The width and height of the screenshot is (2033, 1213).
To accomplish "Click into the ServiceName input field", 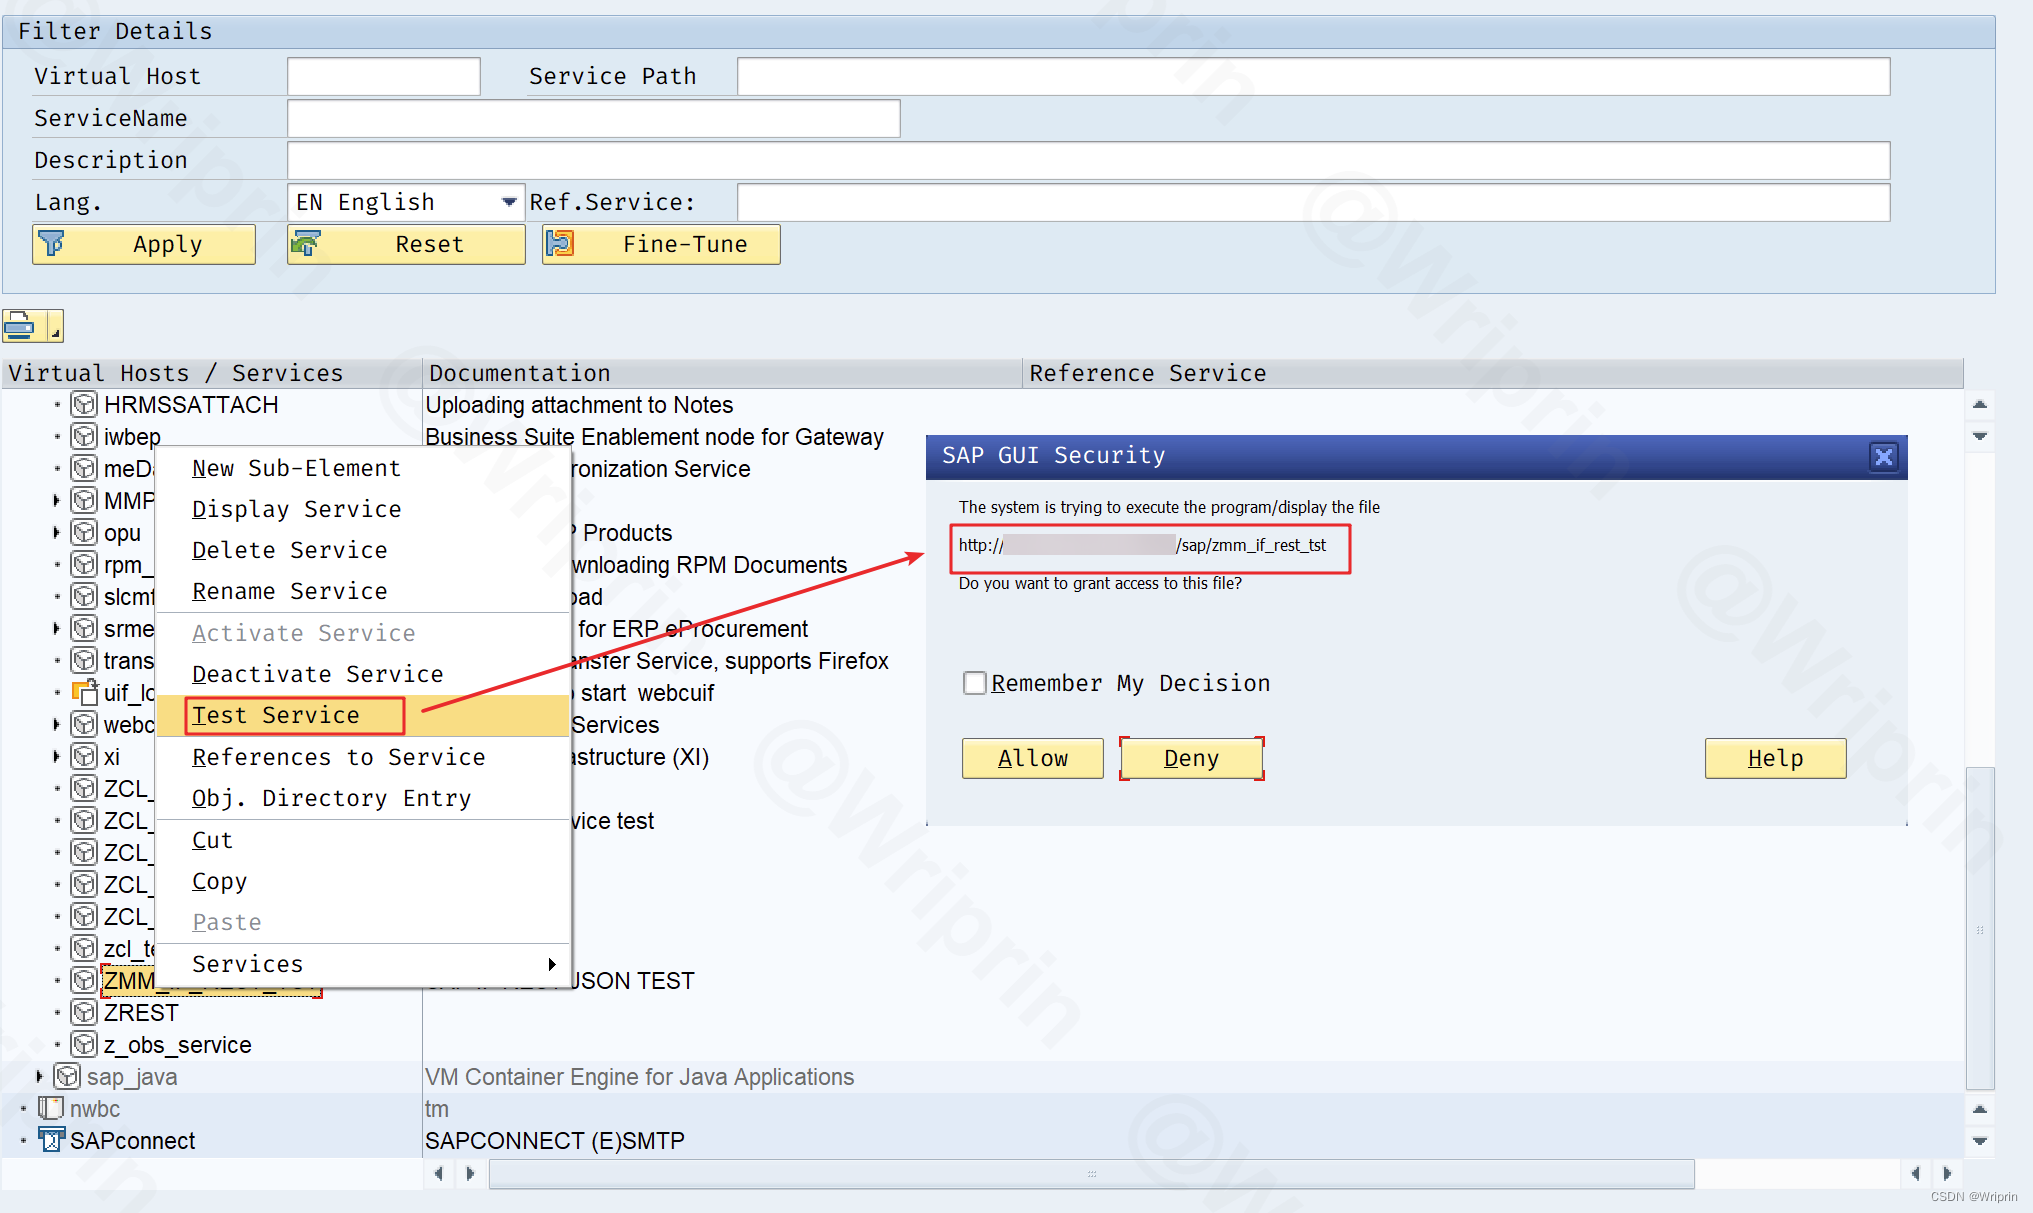I will coord(593,118).
